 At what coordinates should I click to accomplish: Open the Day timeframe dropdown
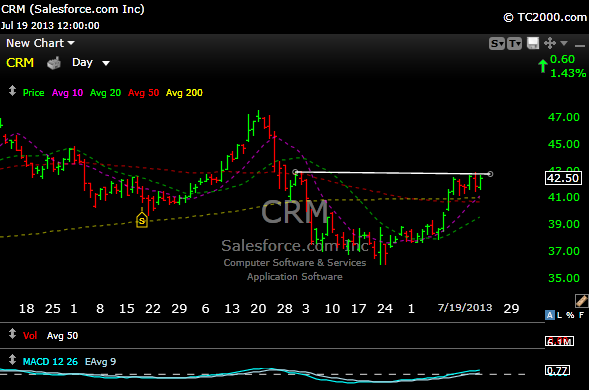(x=91, y=62)
